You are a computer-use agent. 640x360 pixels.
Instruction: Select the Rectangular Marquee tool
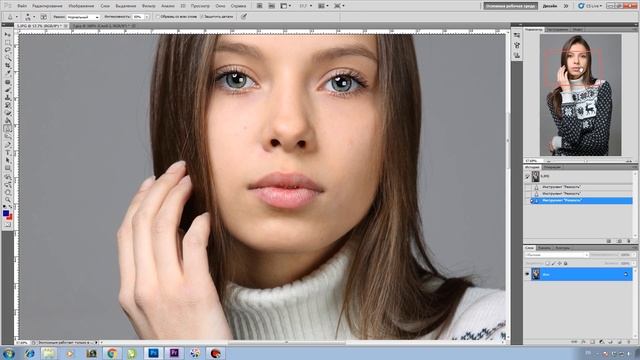[x=7, y=42]
